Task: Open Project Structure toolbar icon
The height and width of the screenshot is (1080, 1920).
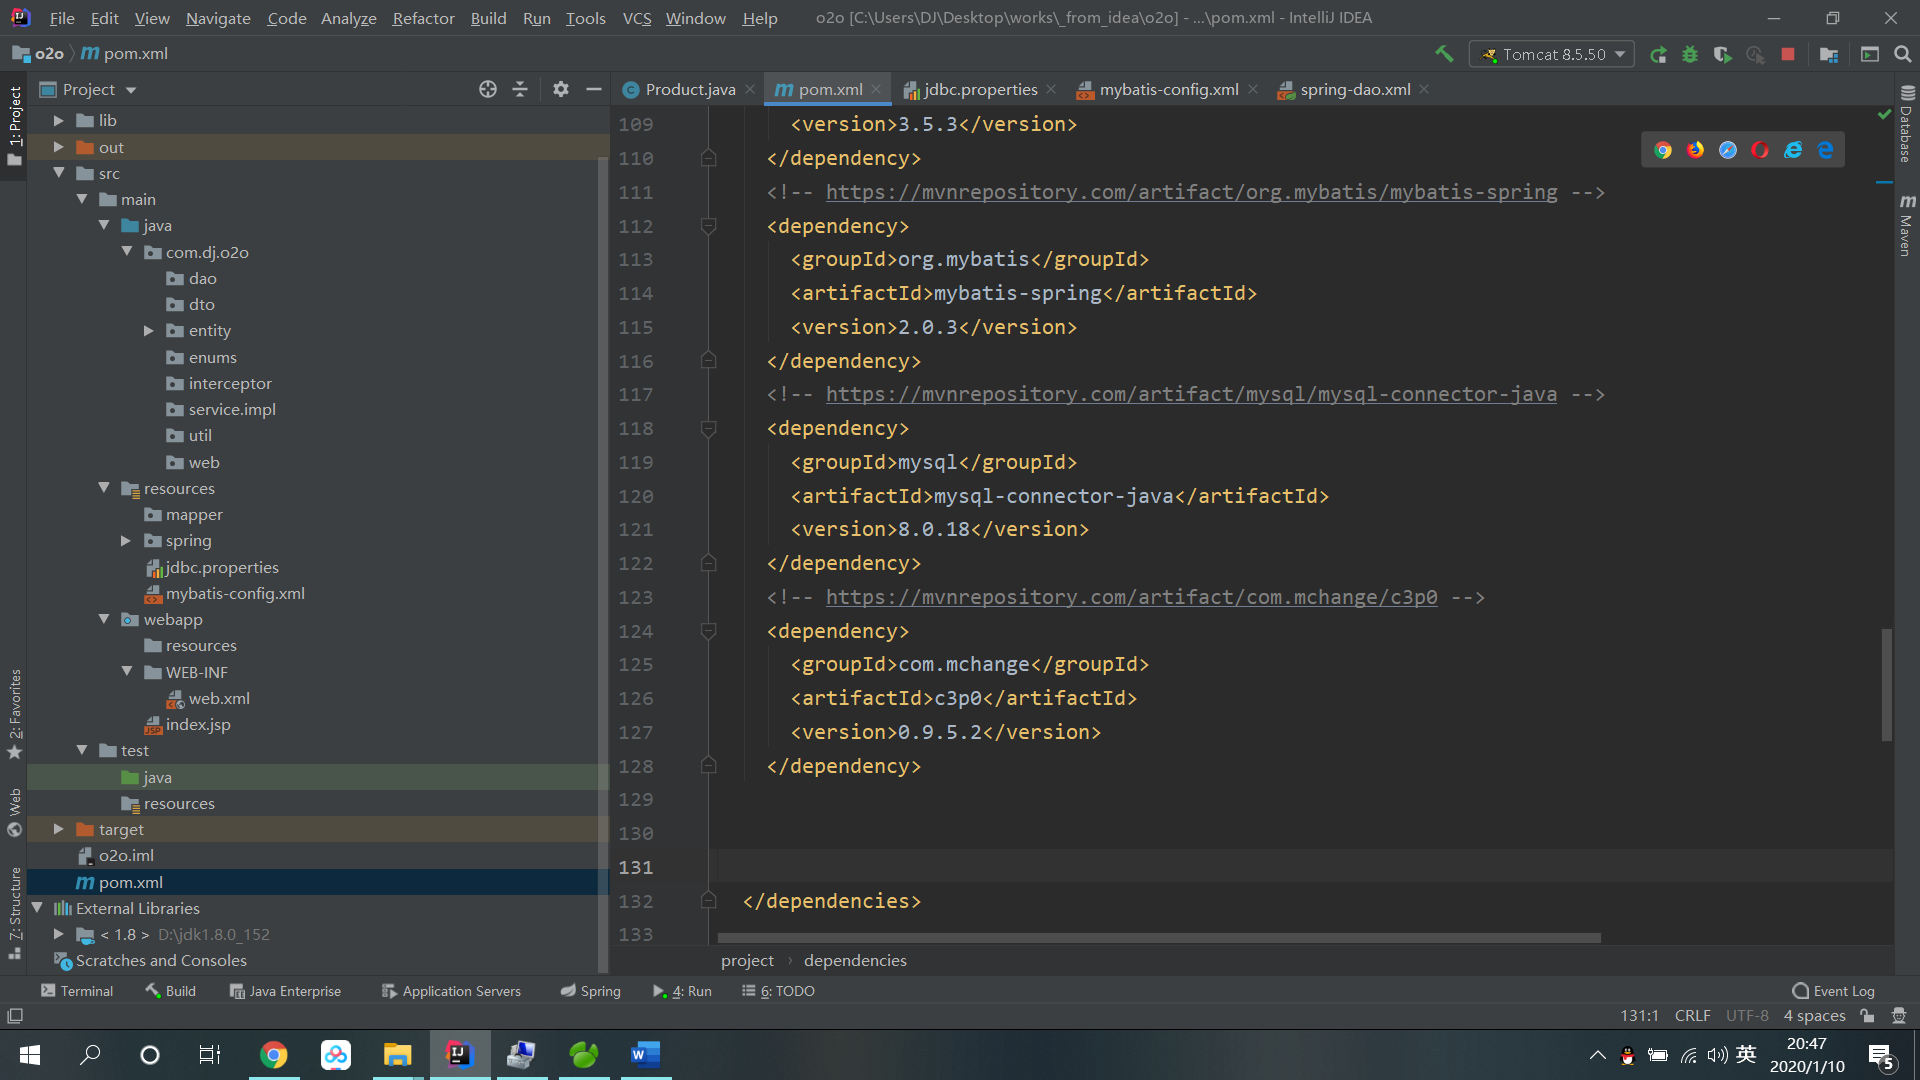Action: pyautogui.click(x=1829, y=55)
